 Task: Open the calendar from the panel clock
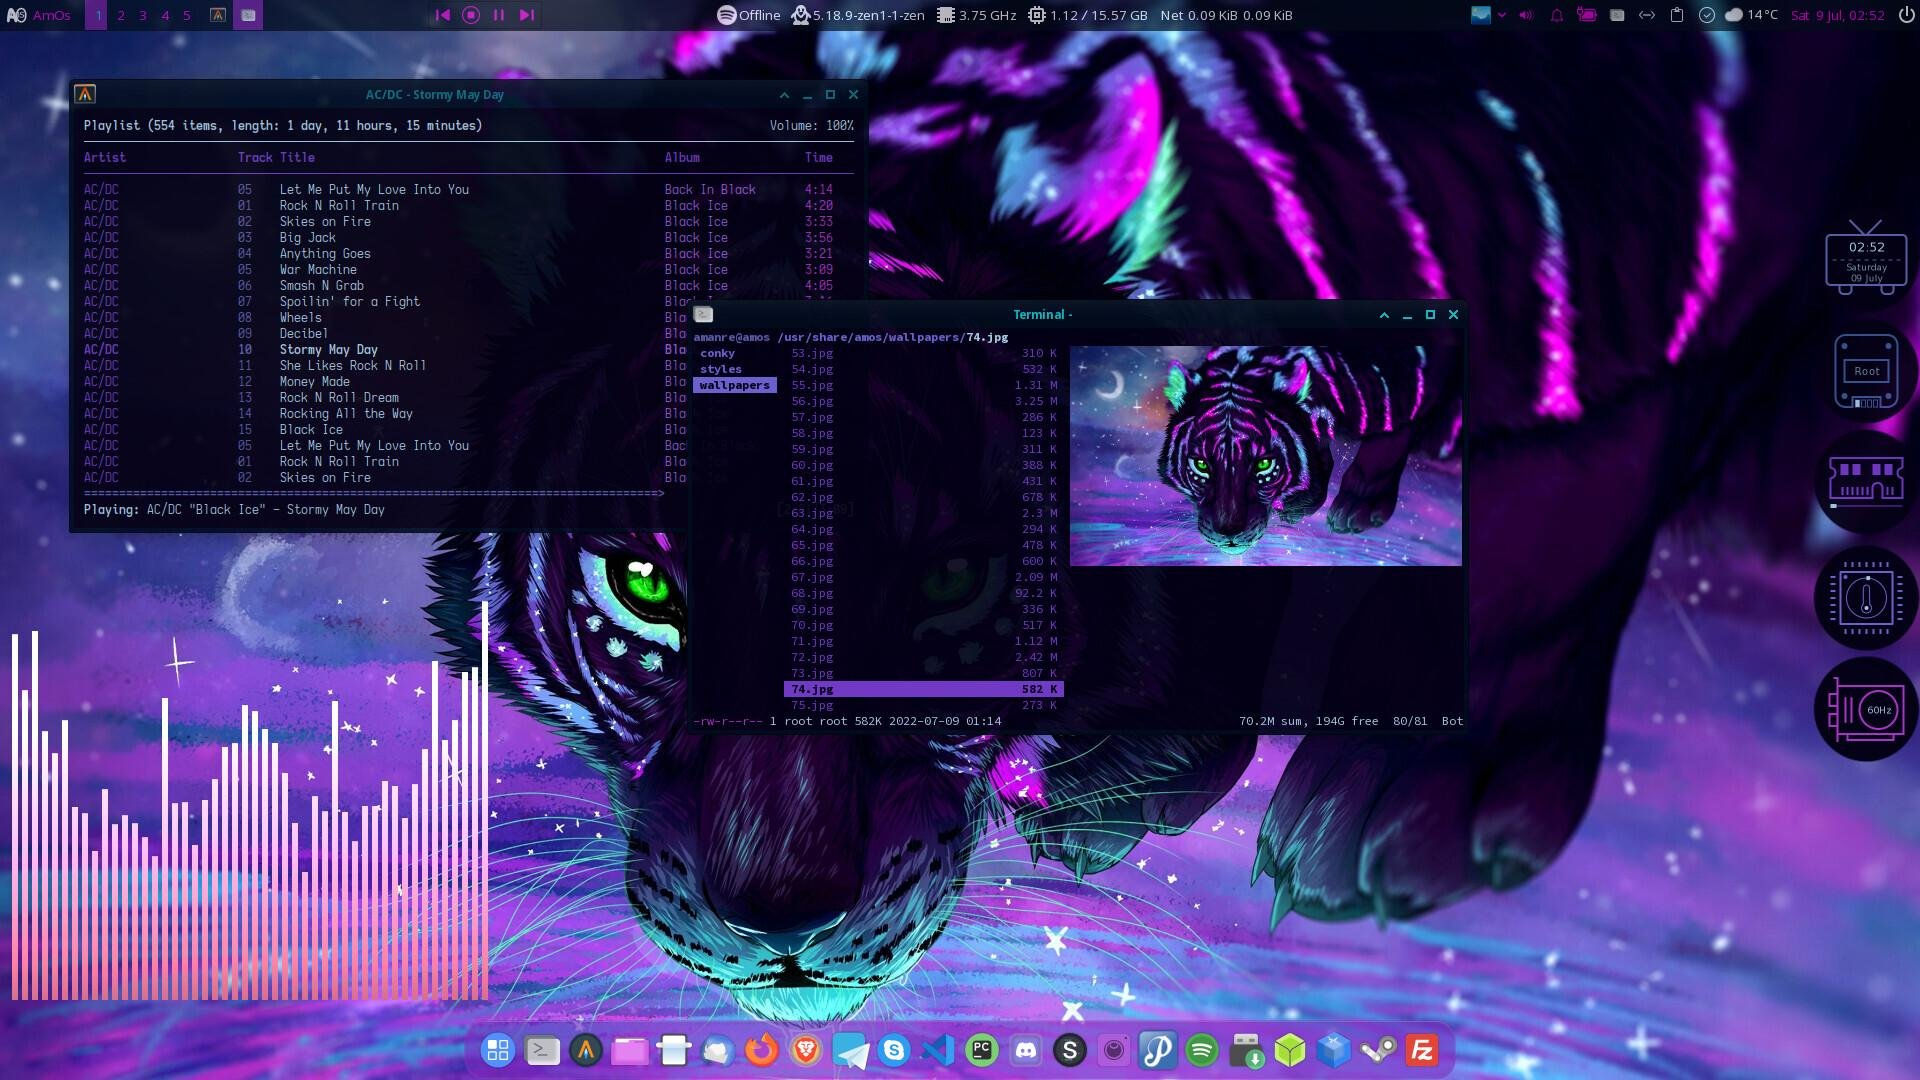(x=1837, y=15)
